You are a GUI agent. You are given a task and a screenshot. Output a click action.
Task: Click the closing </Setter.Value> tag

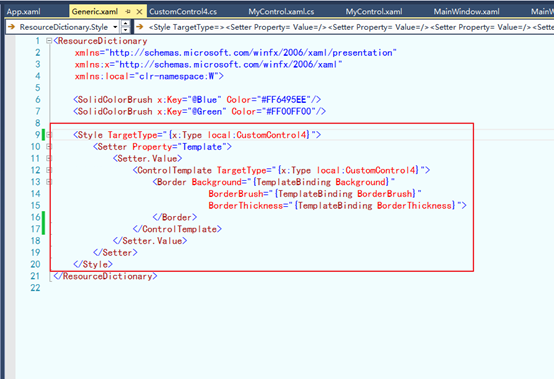pos(150,241)
